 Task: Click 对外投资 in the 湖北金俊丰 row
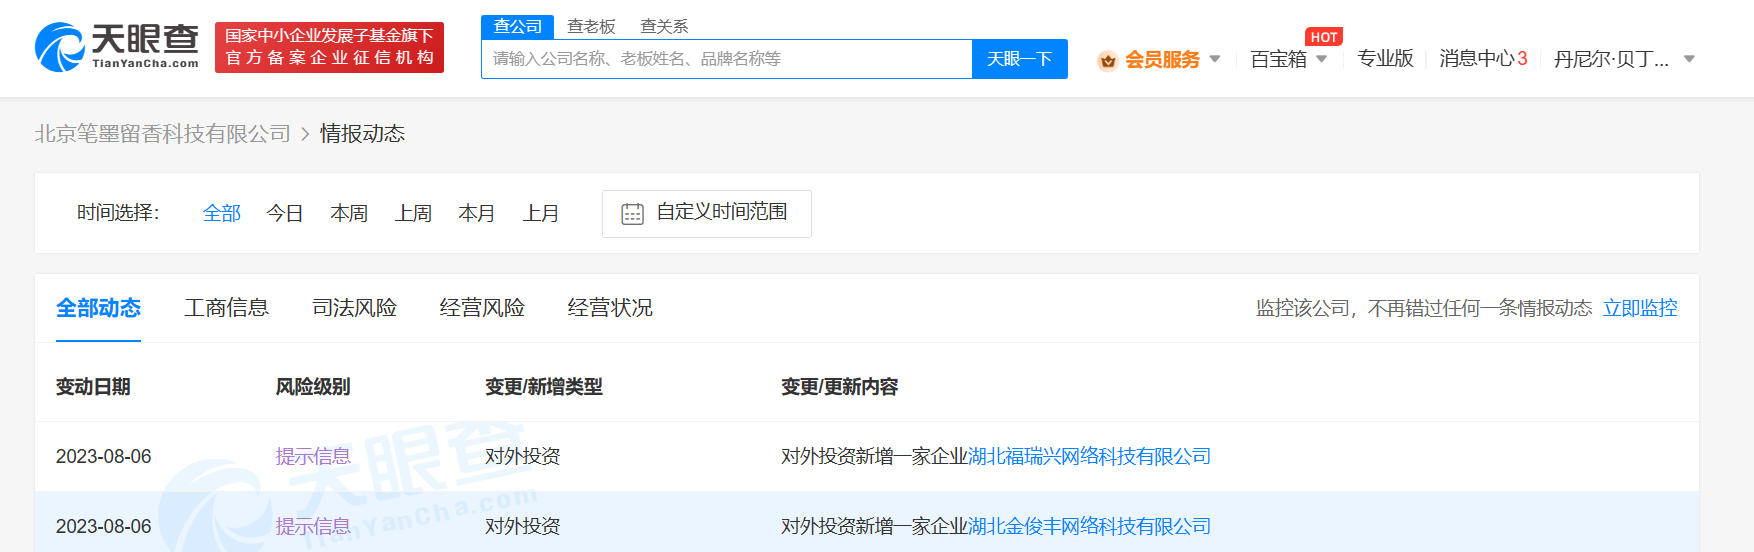point(523,527)
